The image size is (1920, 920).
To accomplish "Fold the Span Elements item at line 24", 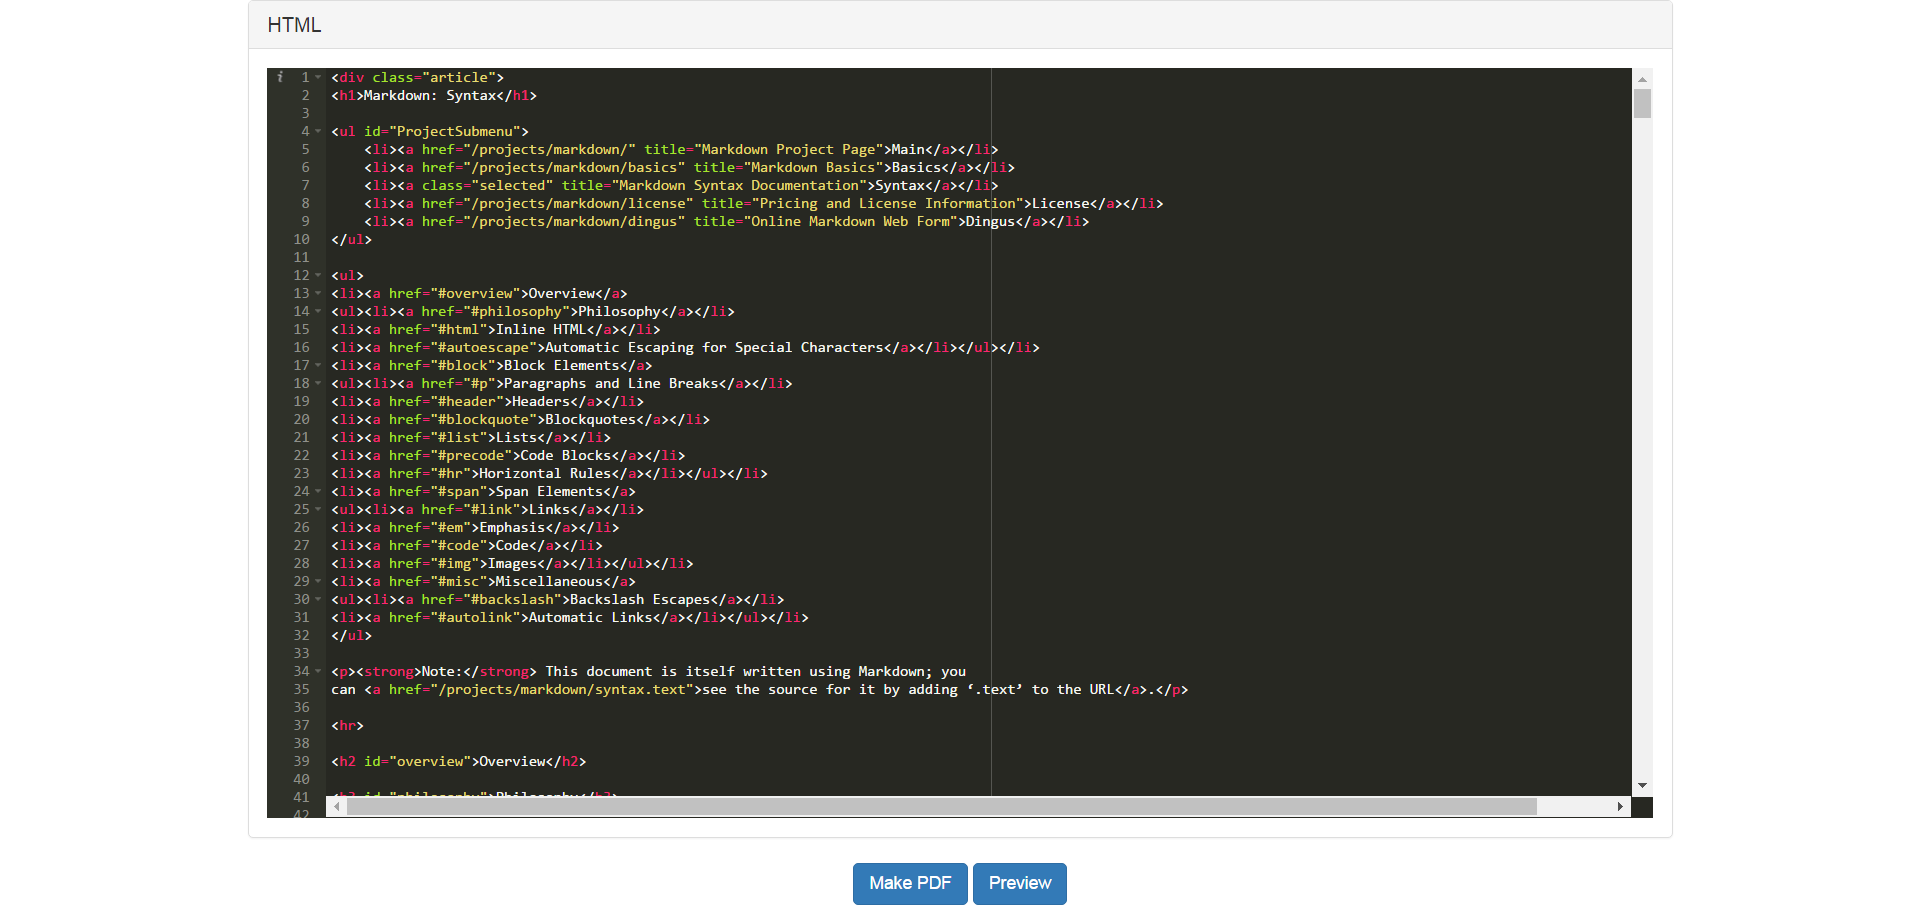I will [x=318, y=491].
